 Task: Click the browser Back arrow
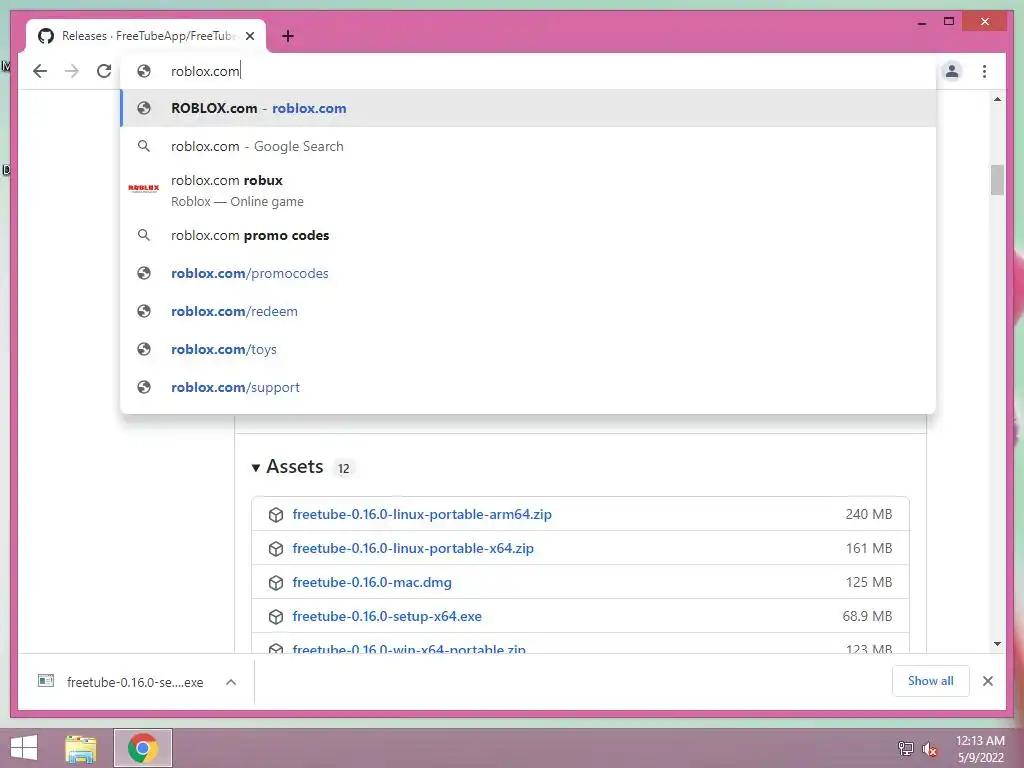(x=40, y=71)
